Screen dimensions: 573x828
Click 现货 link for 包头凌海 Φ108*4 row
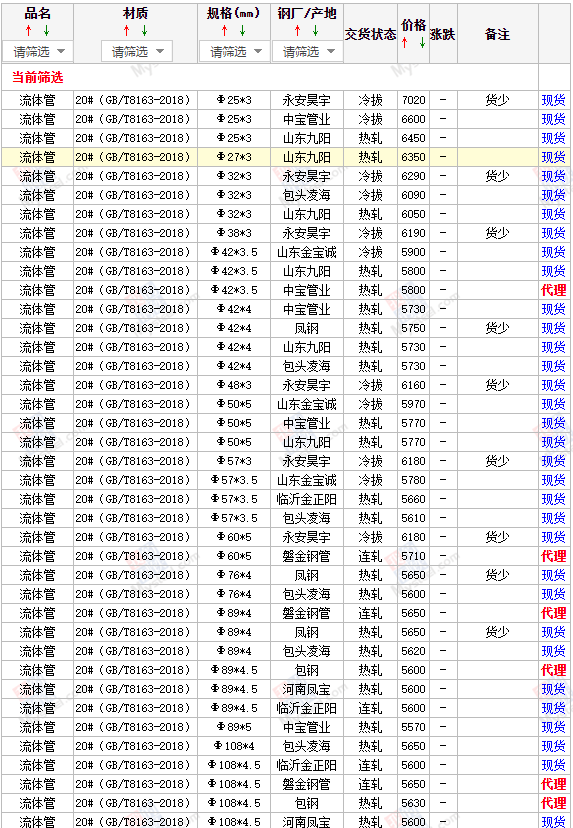553,747
